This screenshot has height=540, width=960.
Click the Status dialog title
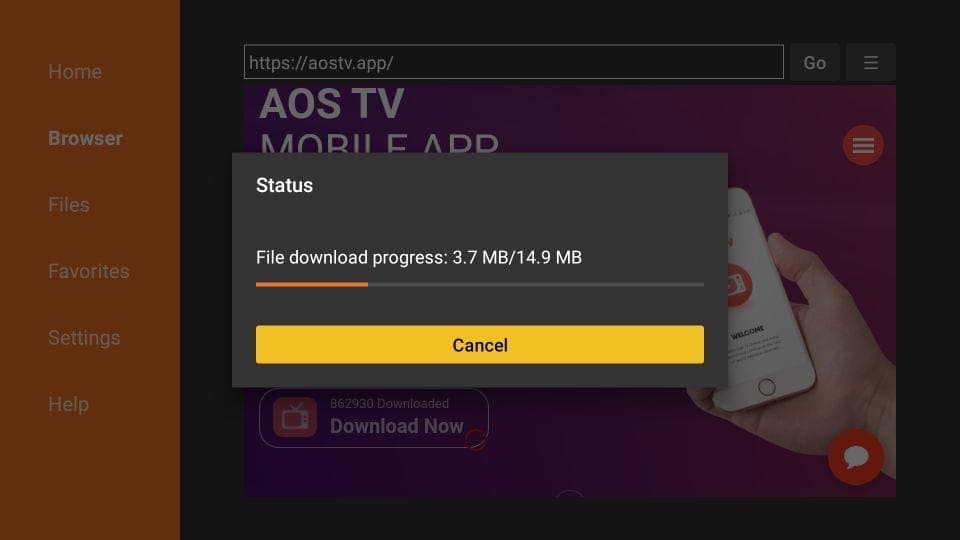pyautogui.click(x=284, y=186)
